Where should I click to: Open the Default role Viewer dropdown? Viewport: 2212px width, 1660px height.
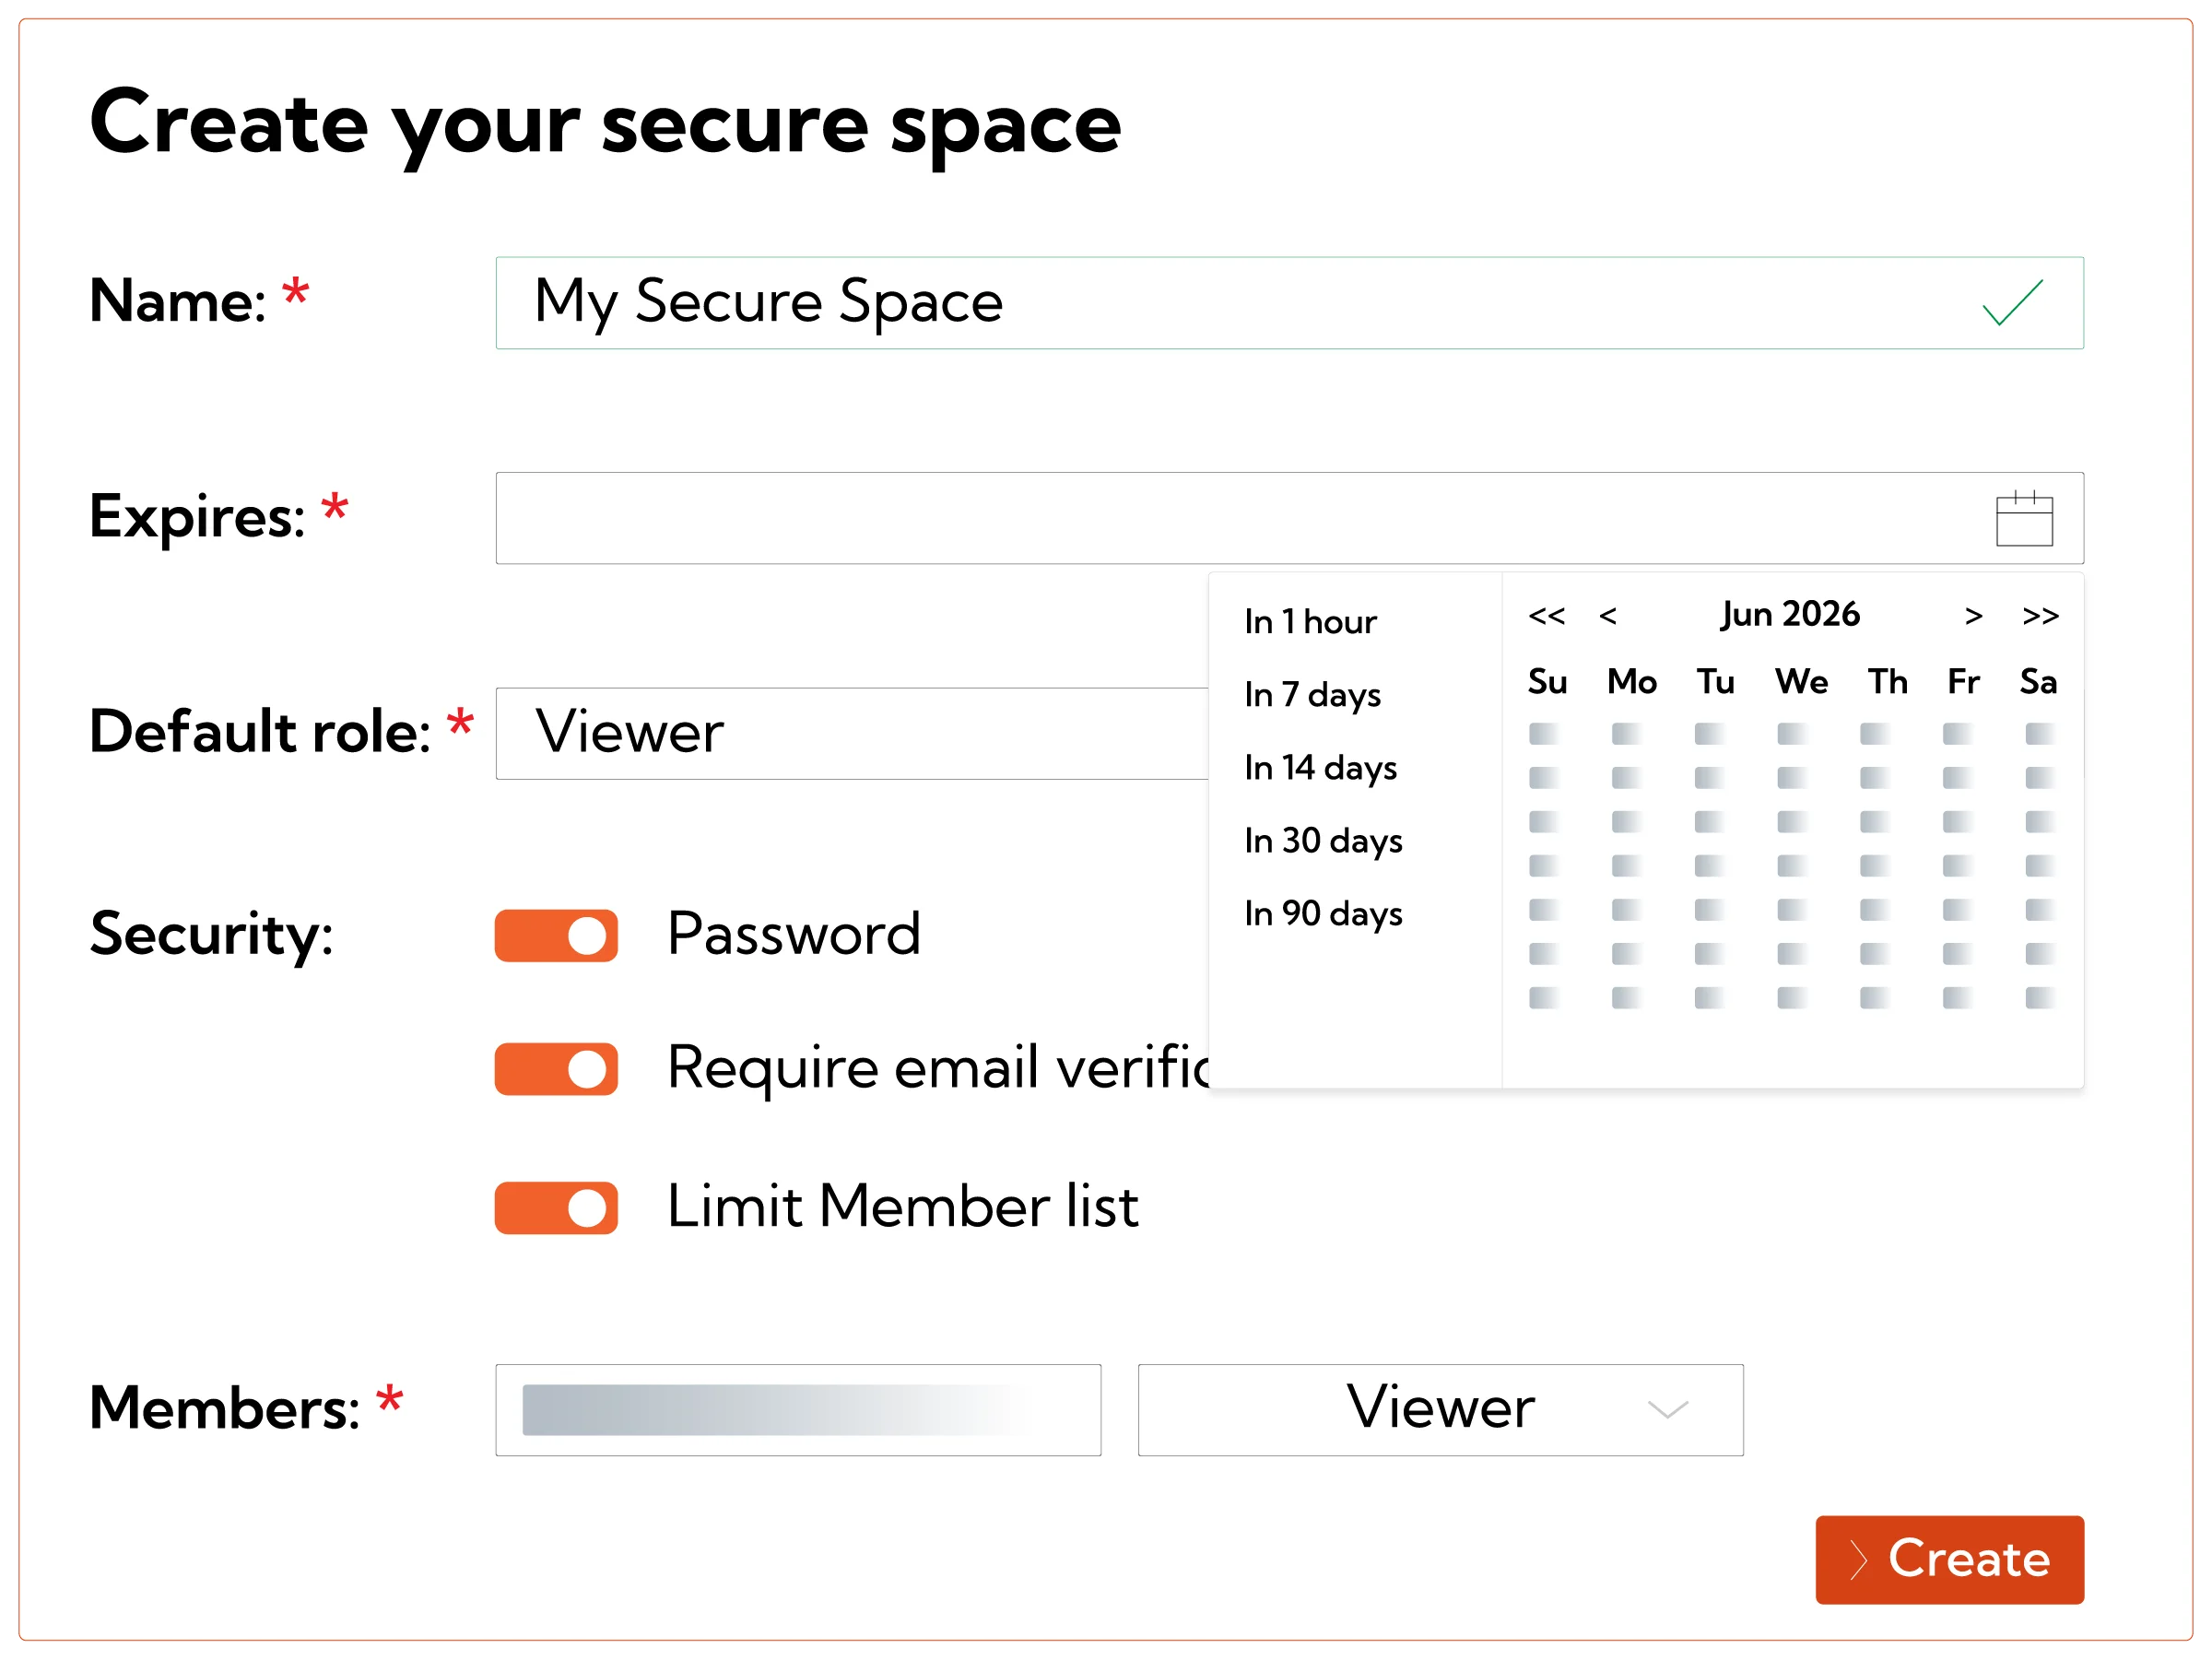tap(852, 733)
